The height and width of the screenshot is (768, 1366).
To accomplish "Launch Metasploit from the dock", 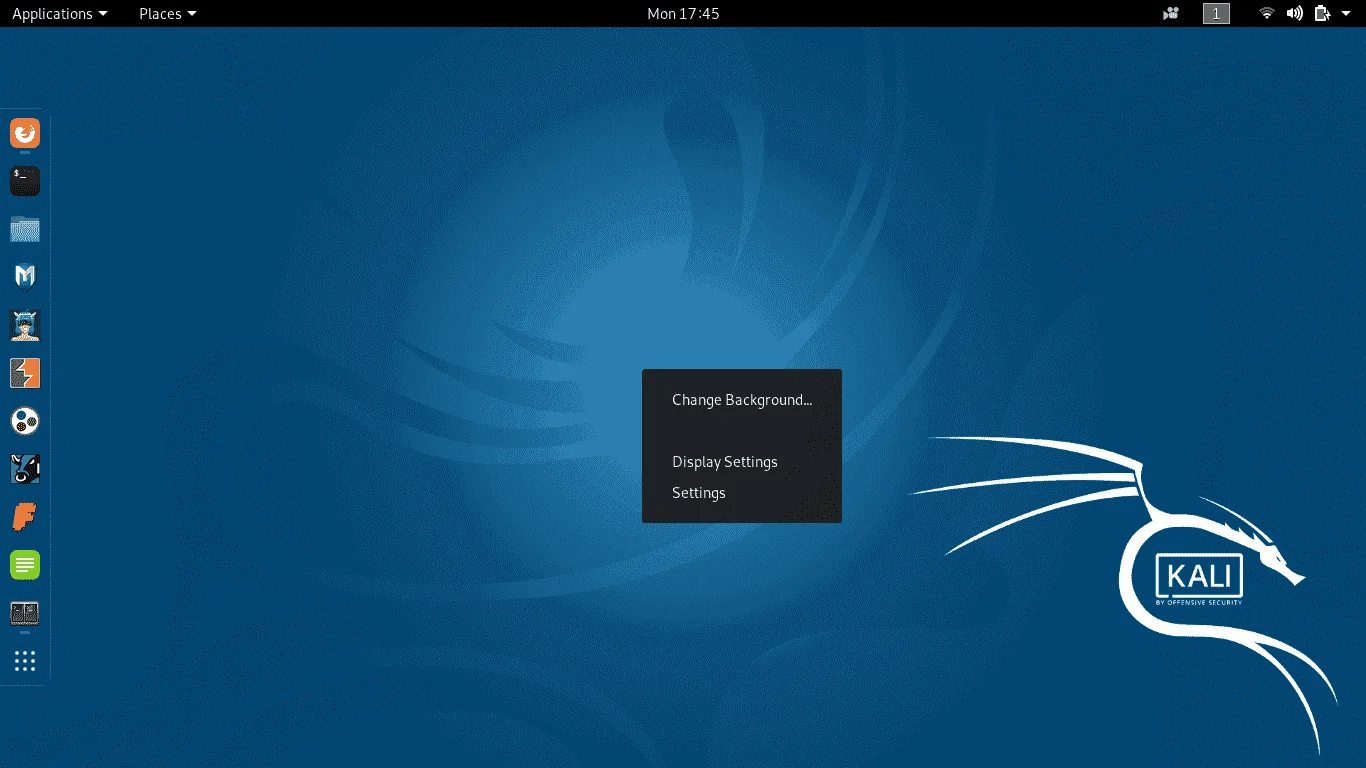I will coord(25,277).
